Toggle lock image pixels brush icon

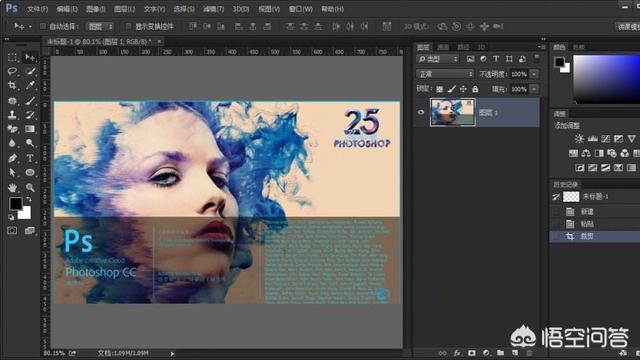pyautogui.click(x=451, y=89)
